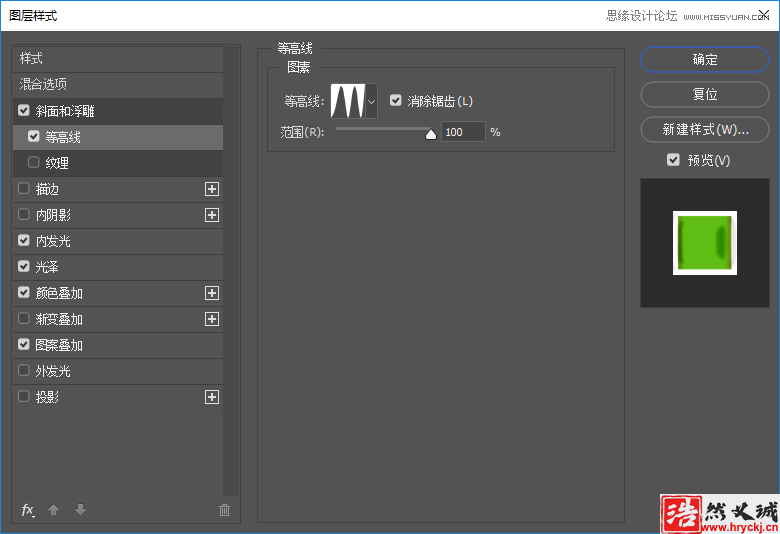
Task: Open the 外发光 settings row
Action: 118,371
